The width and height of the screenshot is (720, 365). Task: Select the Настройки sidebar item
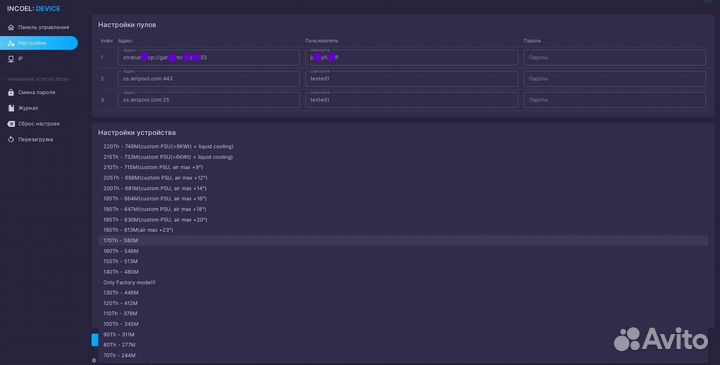[x=39, y=43]
